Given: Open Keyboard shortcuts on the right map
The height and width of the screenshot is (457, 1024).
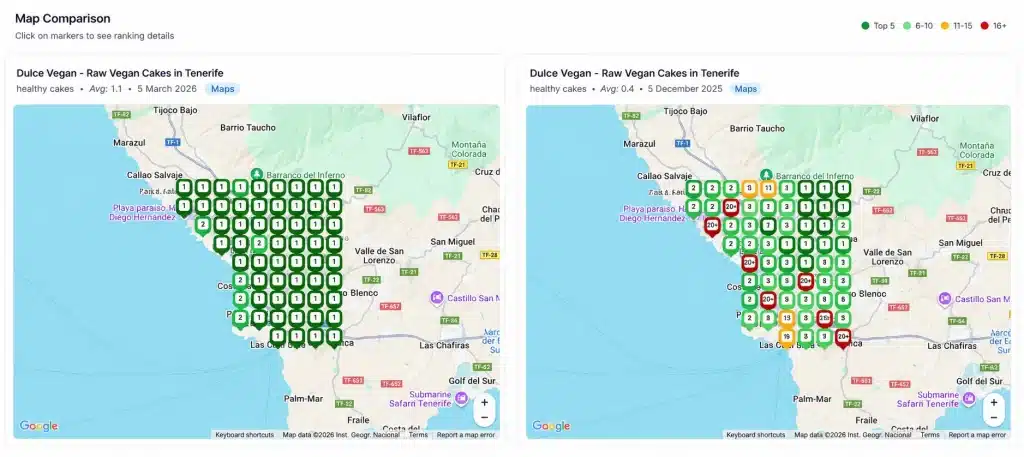Looking at the screenshot, I should [756, 435].
